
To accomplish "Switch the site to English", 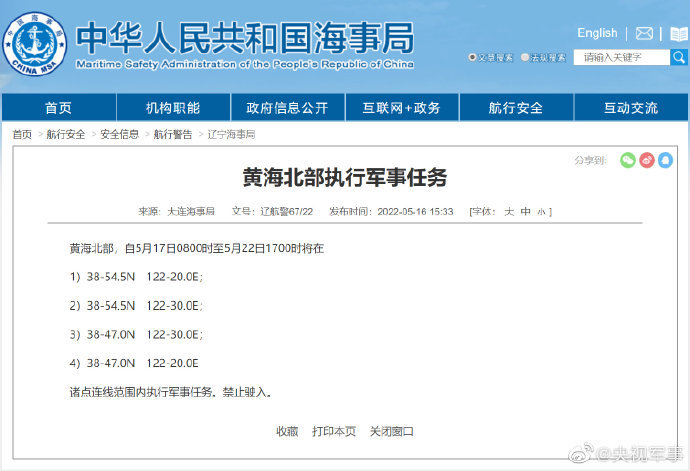I will click(597, 33).
